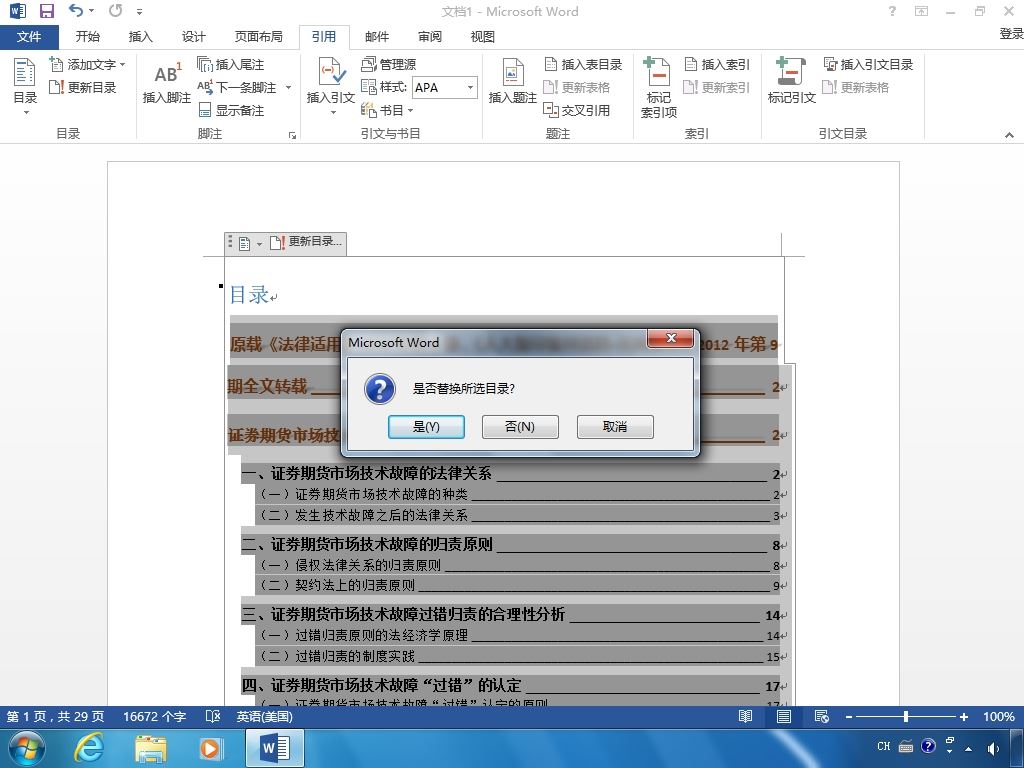
Task: Click 更新目录 in the ribbon
Action: (83, 87)
